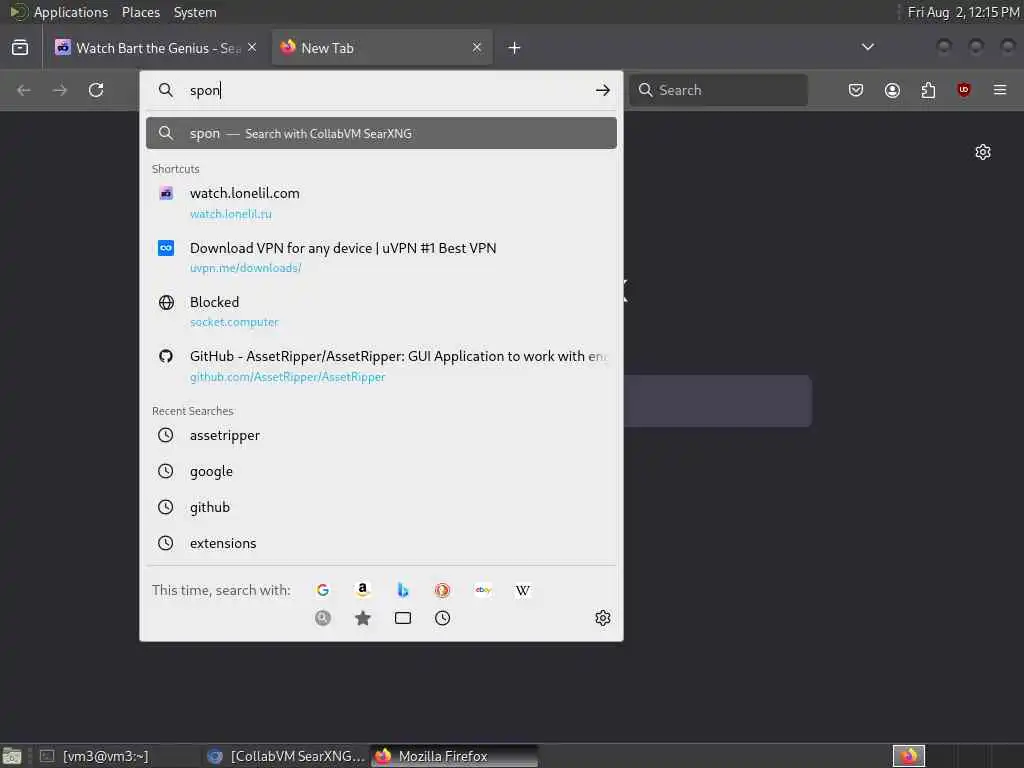Search with Google engine icon
This screenshot has height=768, width=1024.
coord(323,590)
